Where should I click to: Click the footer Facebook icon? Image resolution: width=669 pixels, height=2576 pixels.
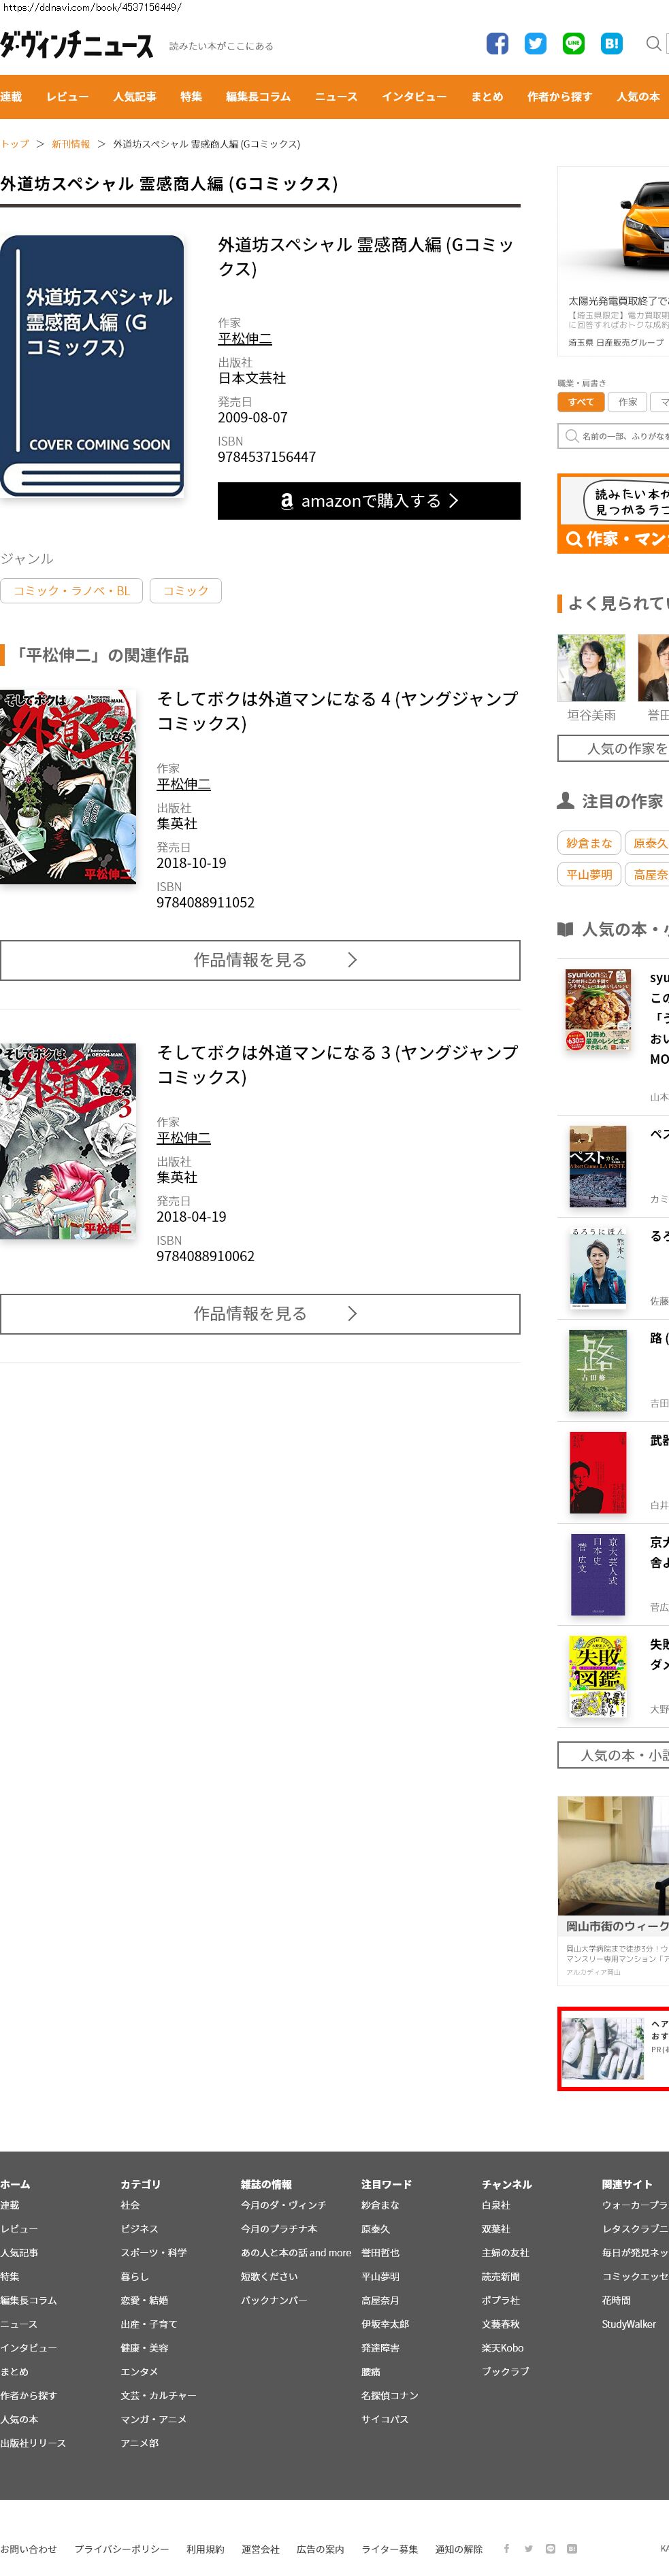tap(506, 2548)
